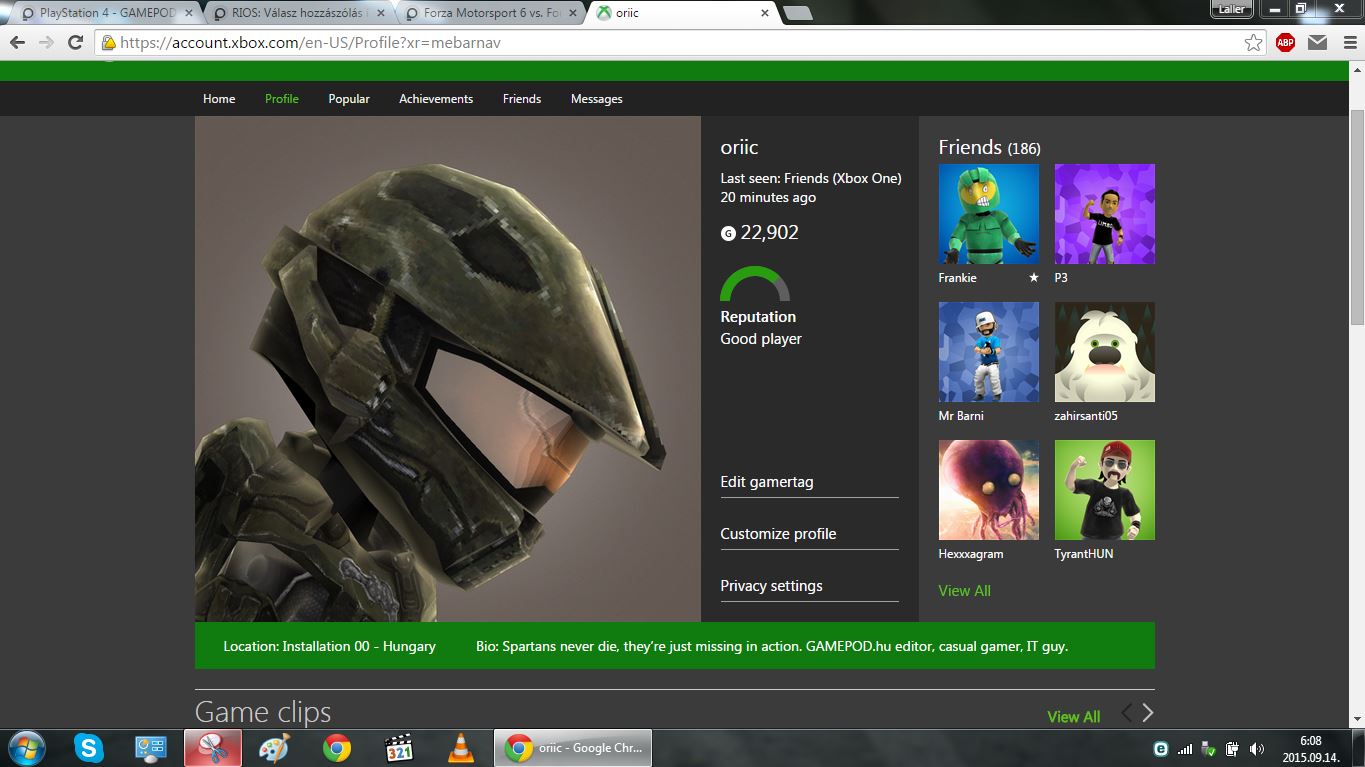Open P3's friend avatar
1365x767 pixels.
(1104, 214)
